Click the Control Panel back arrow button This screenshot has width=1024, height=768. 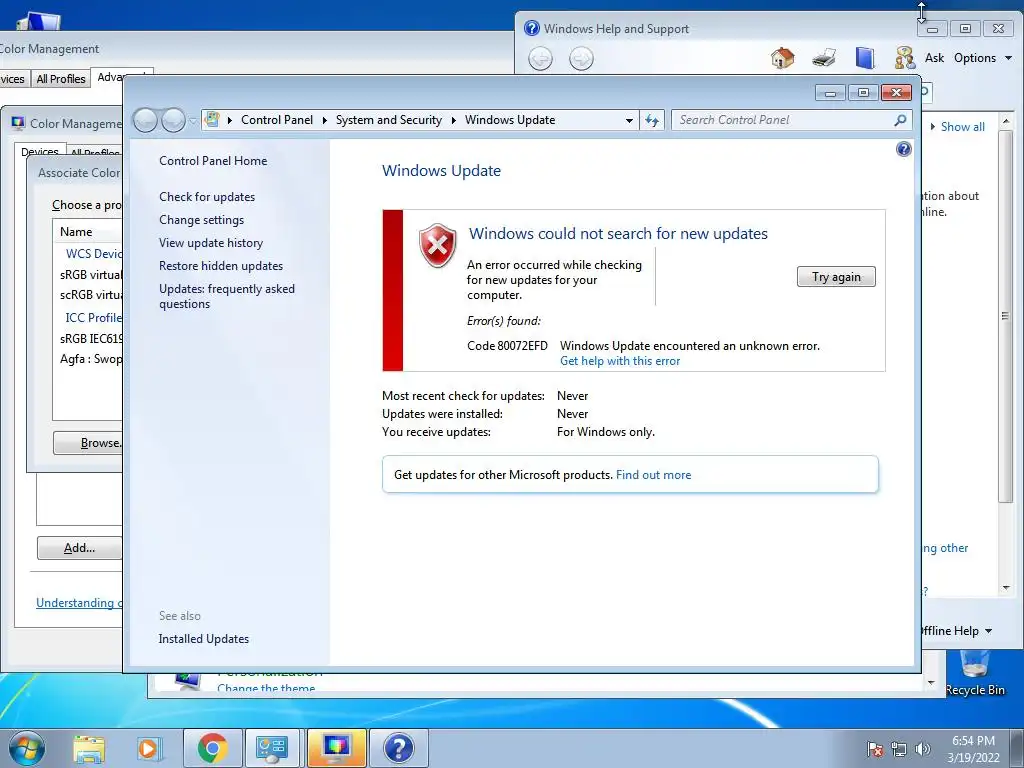tap(145, 120)
